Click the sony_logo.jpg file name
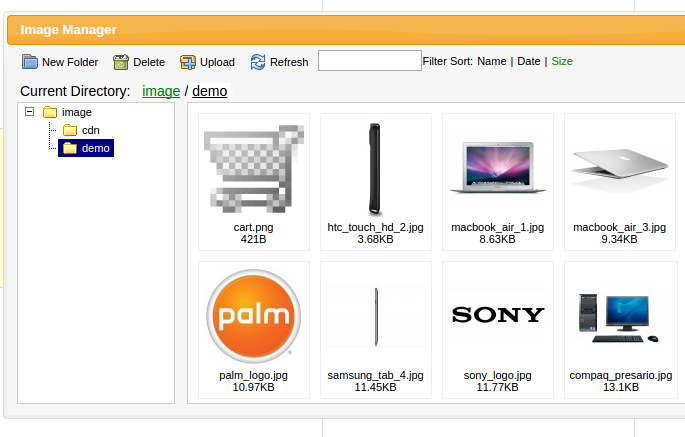The height and width of the screenshot is (437, 685). (498, 375)
